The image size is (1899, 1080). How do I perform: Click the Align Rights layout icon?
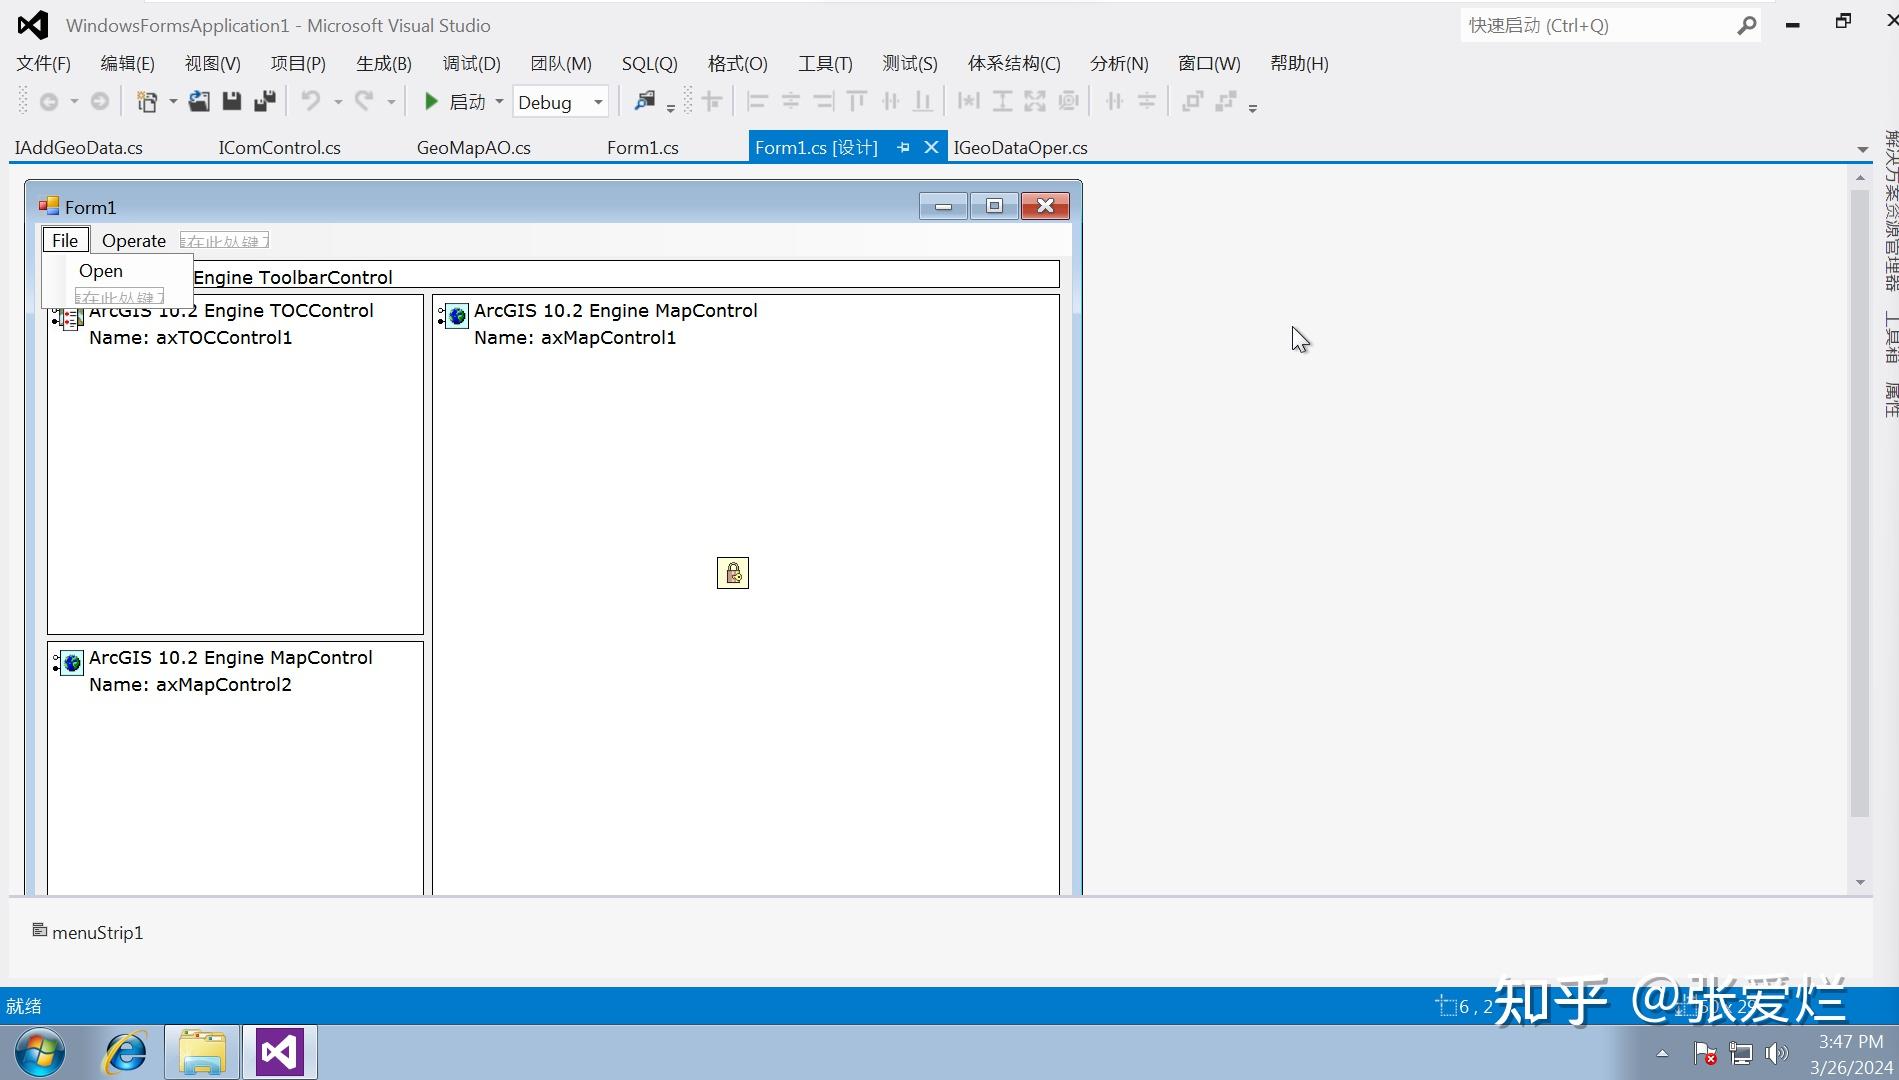click(823, 102)
